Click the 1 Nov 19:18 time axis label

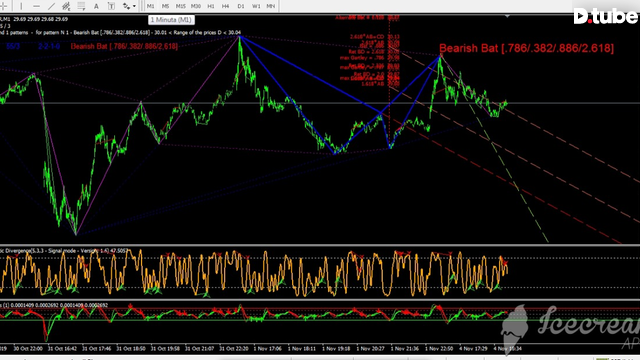tap(336, 349)
